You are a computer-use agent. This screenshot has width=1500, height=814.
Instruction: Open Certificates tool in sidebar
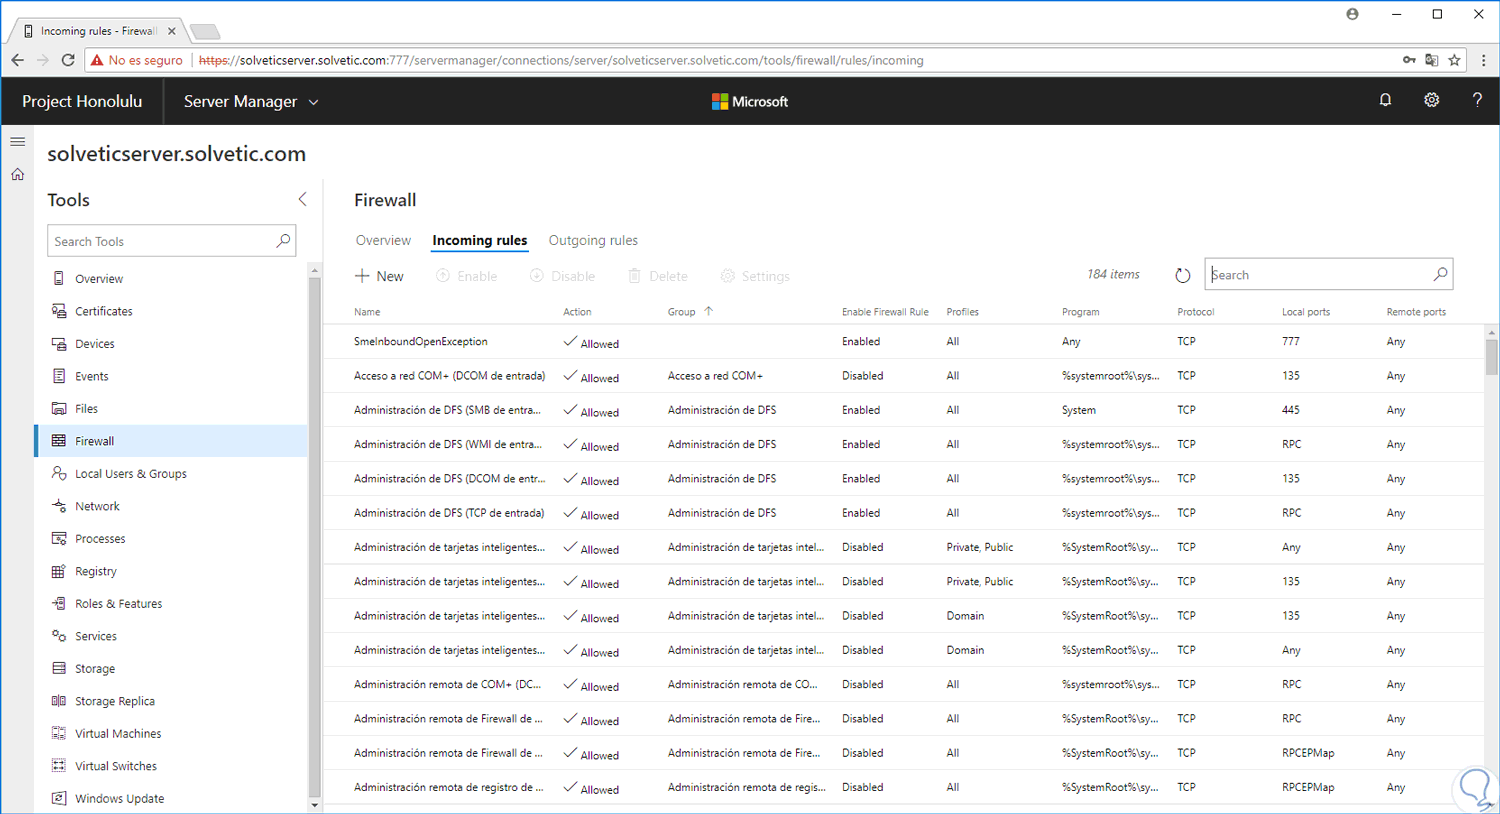point(103,311)
